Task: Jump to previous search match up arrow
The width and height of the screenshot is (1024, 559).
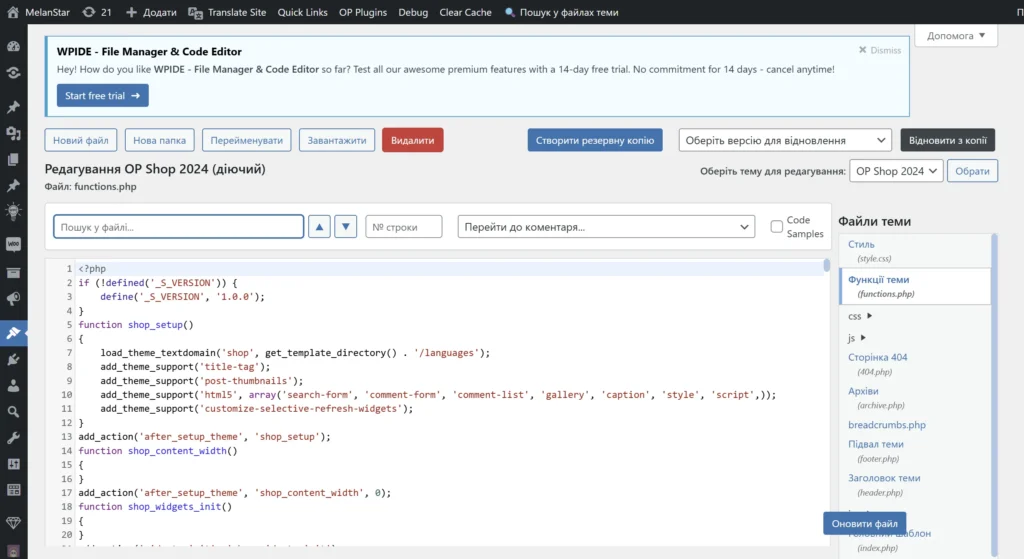Action: coord(319,227)
